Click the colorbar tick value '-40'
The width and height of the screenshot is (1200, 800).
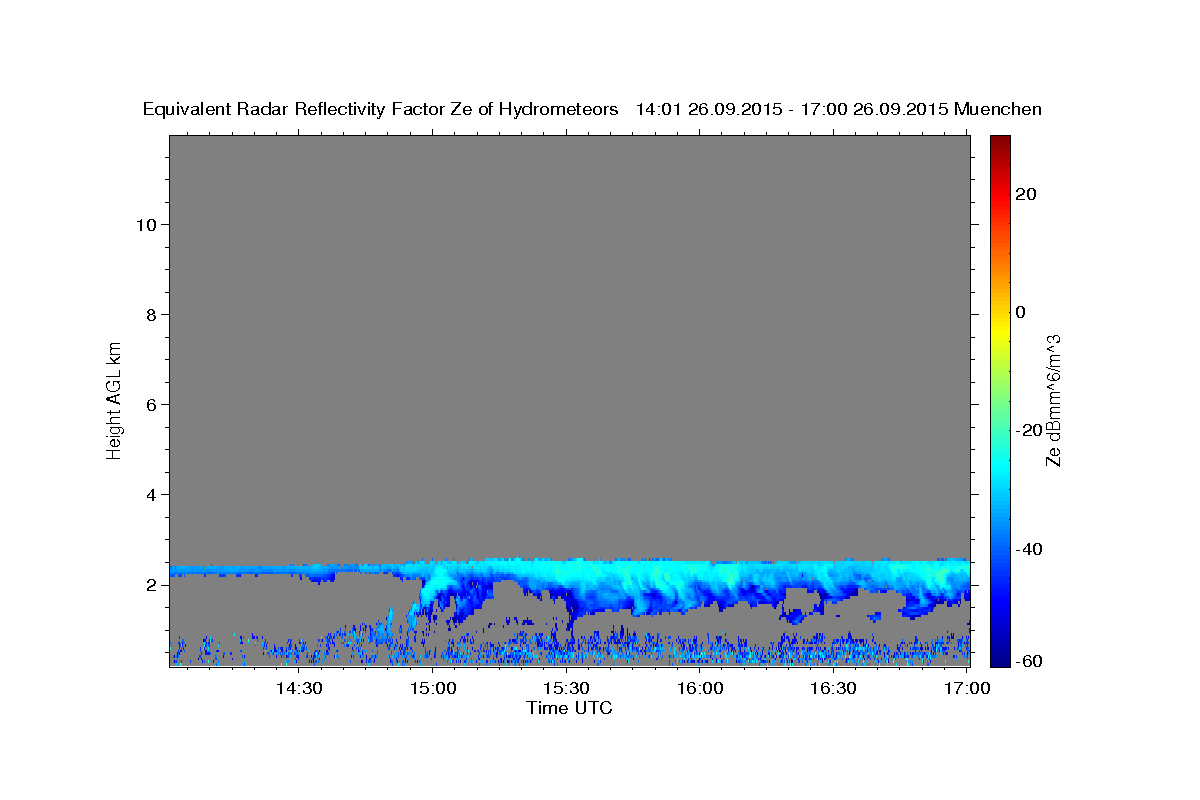[x=1029, y=548]
